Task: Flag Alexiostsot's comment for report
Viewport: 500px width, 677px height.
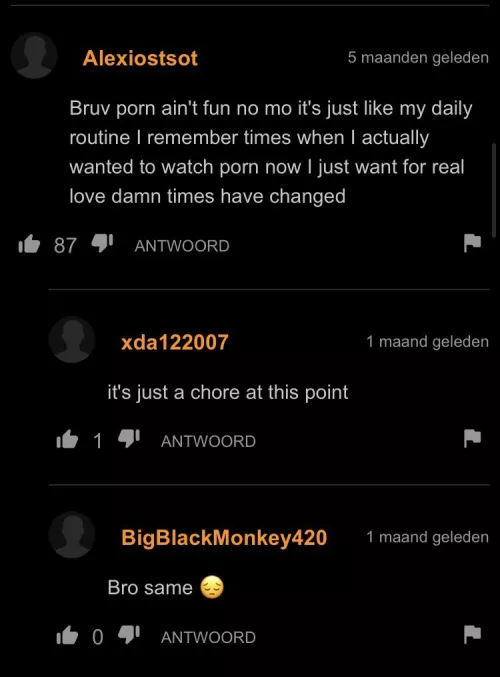Action: tap(472, 243)
